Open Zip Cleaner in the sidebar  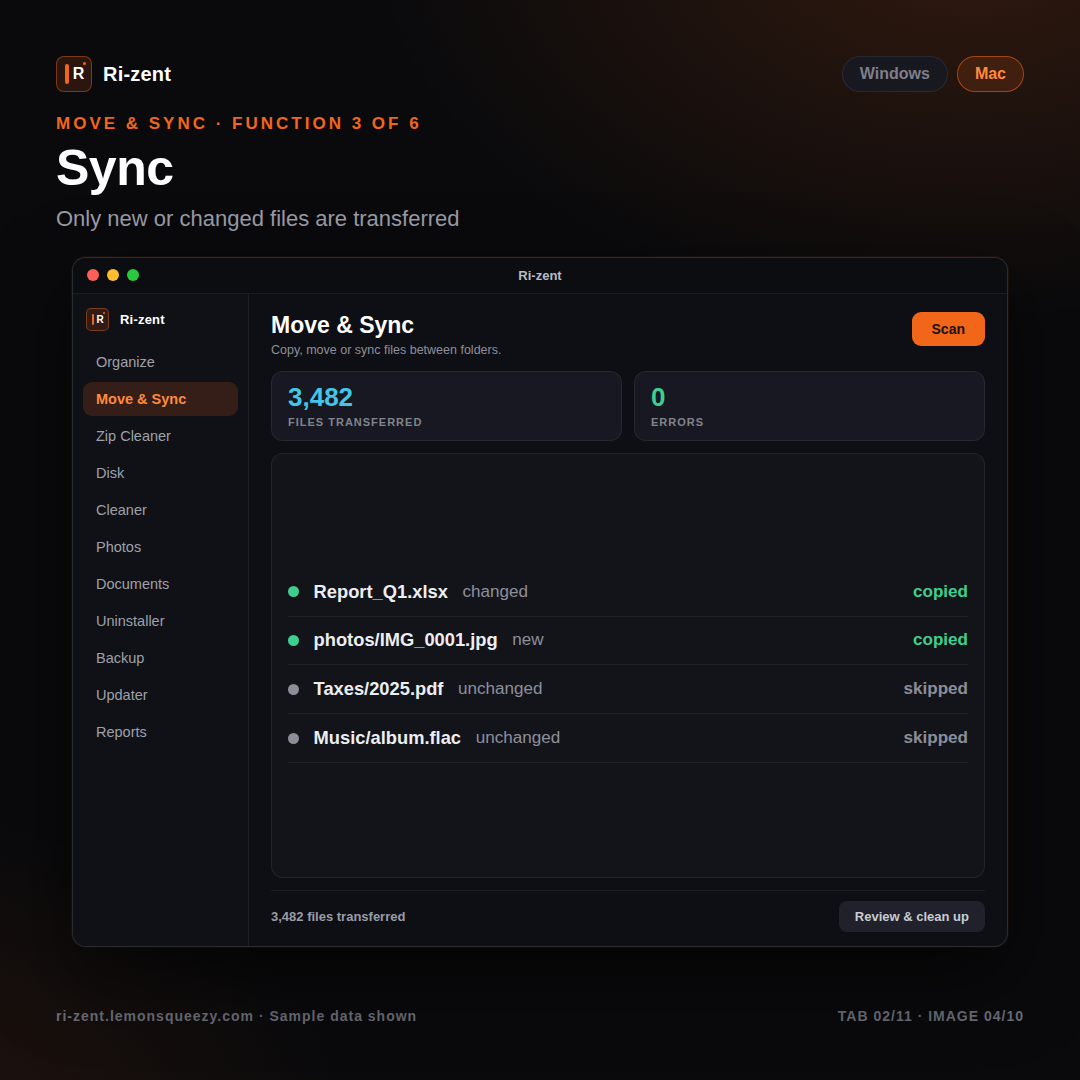[160, 436]
